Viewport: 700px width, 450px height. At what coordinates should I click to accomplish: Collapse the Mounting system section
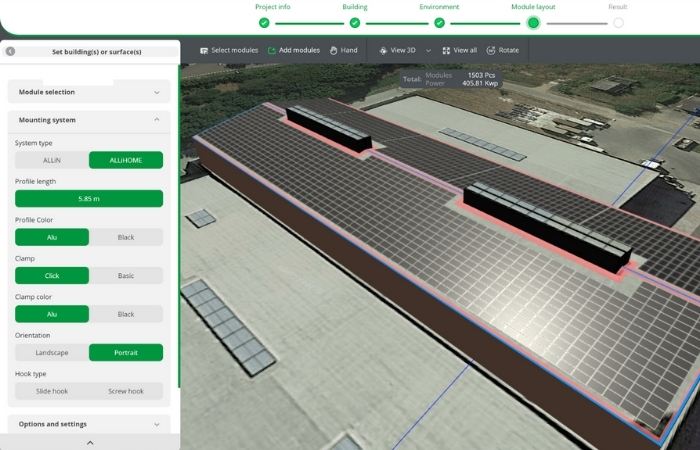coord(89,120)
